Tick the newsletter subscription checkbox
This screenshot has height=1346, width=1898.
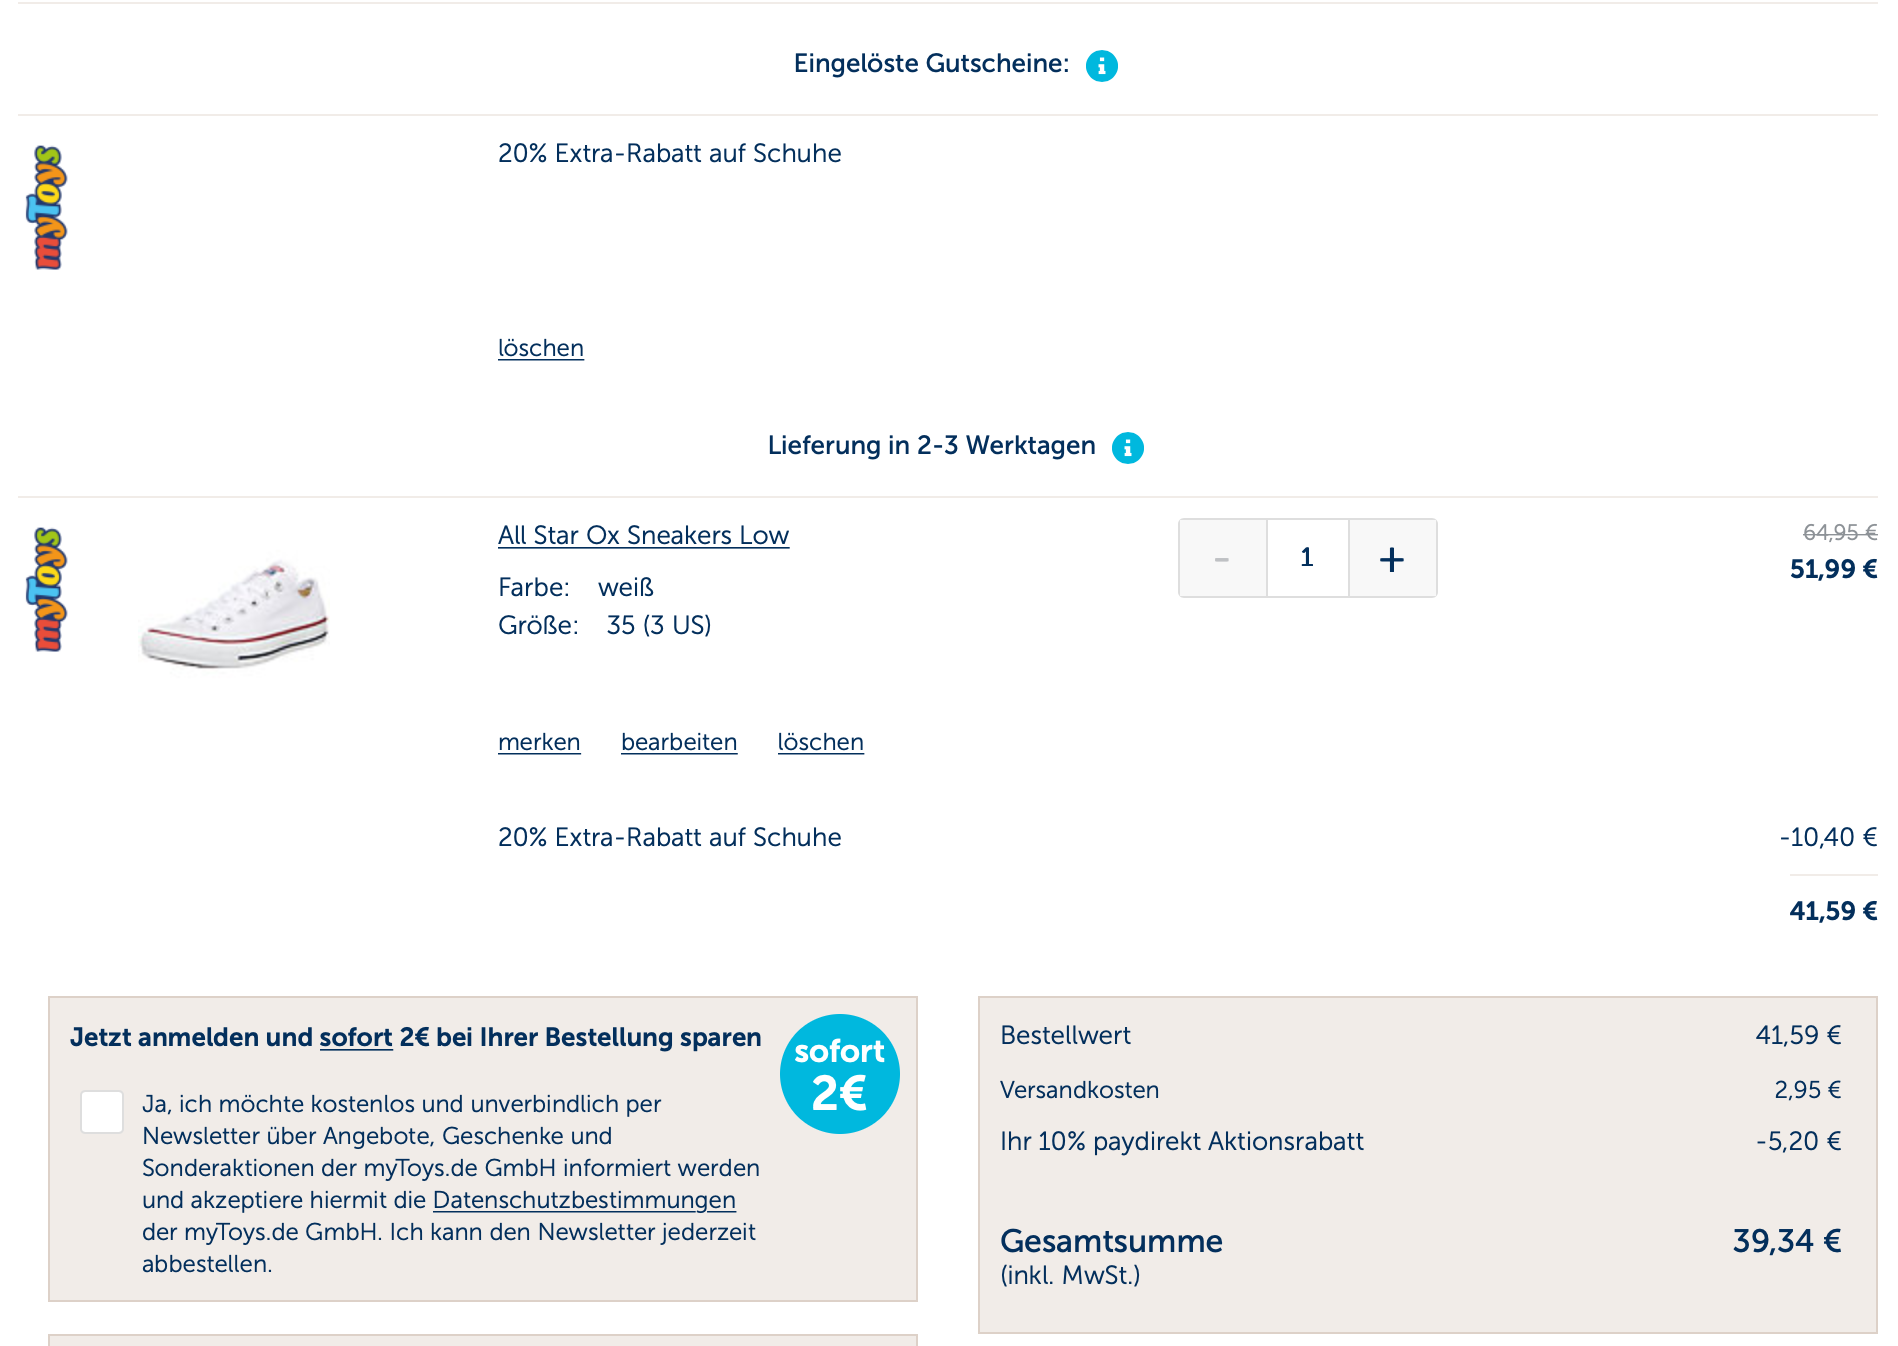[102, 1112]
